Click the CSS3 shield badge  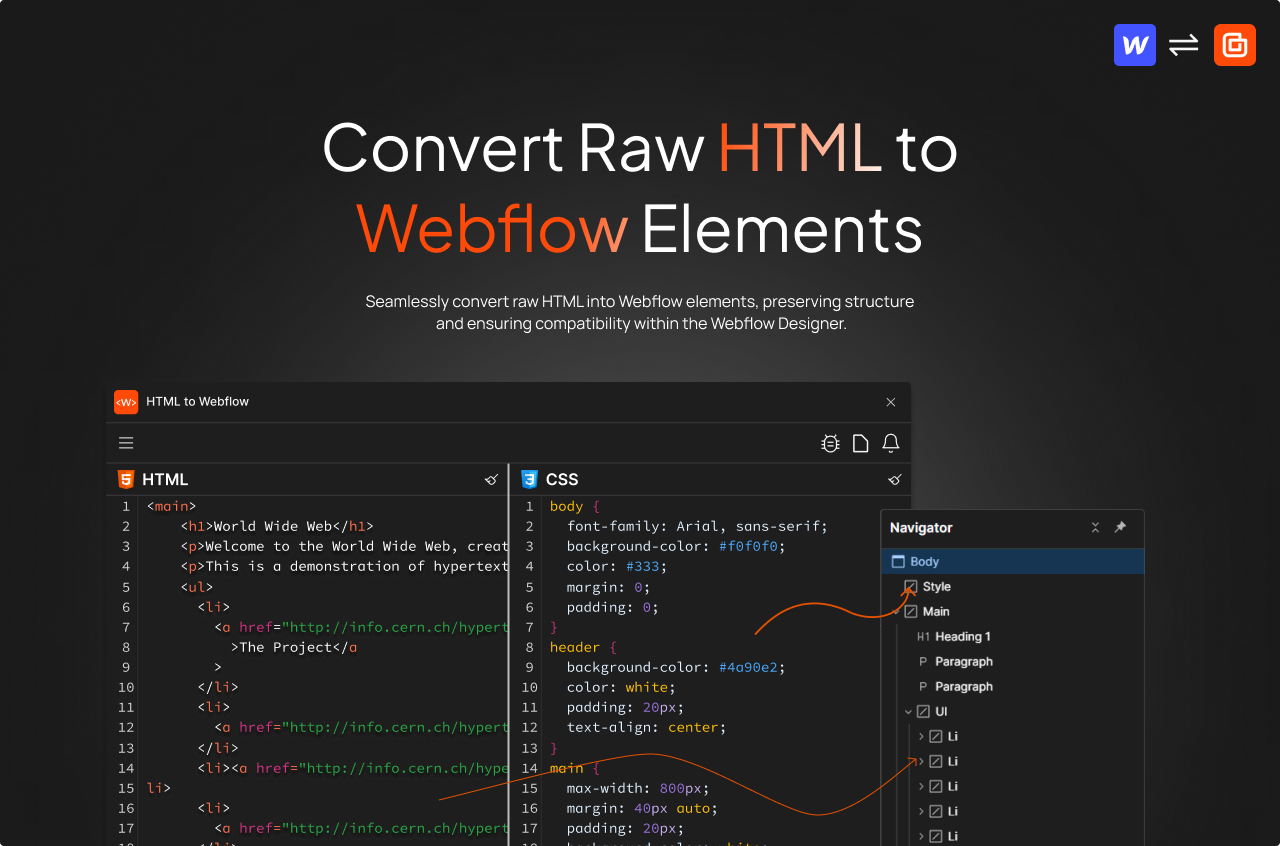(x=529, y=479)
